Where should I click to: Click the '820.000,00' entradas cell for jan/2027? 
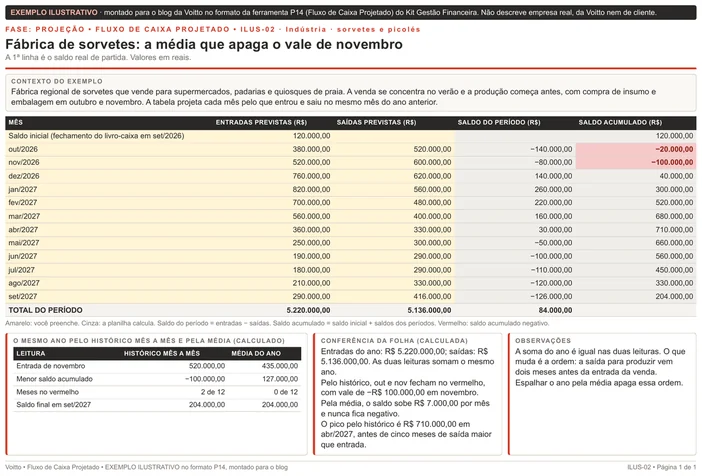(x=311, y=189)
